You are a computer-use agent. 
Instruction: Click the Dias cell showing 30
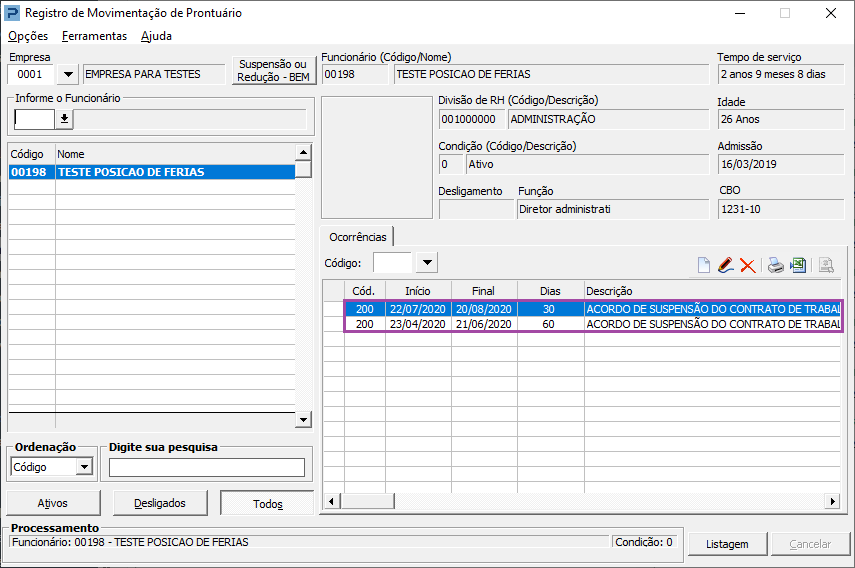549,309
